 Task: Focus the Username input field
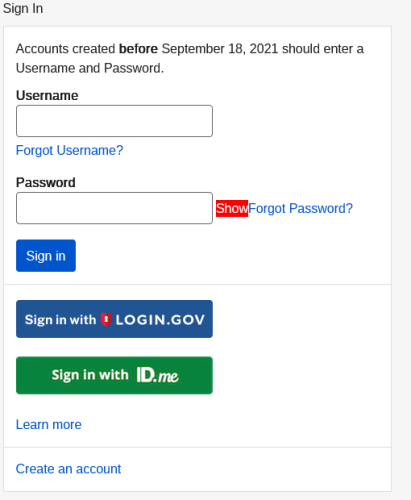point(114,121)
